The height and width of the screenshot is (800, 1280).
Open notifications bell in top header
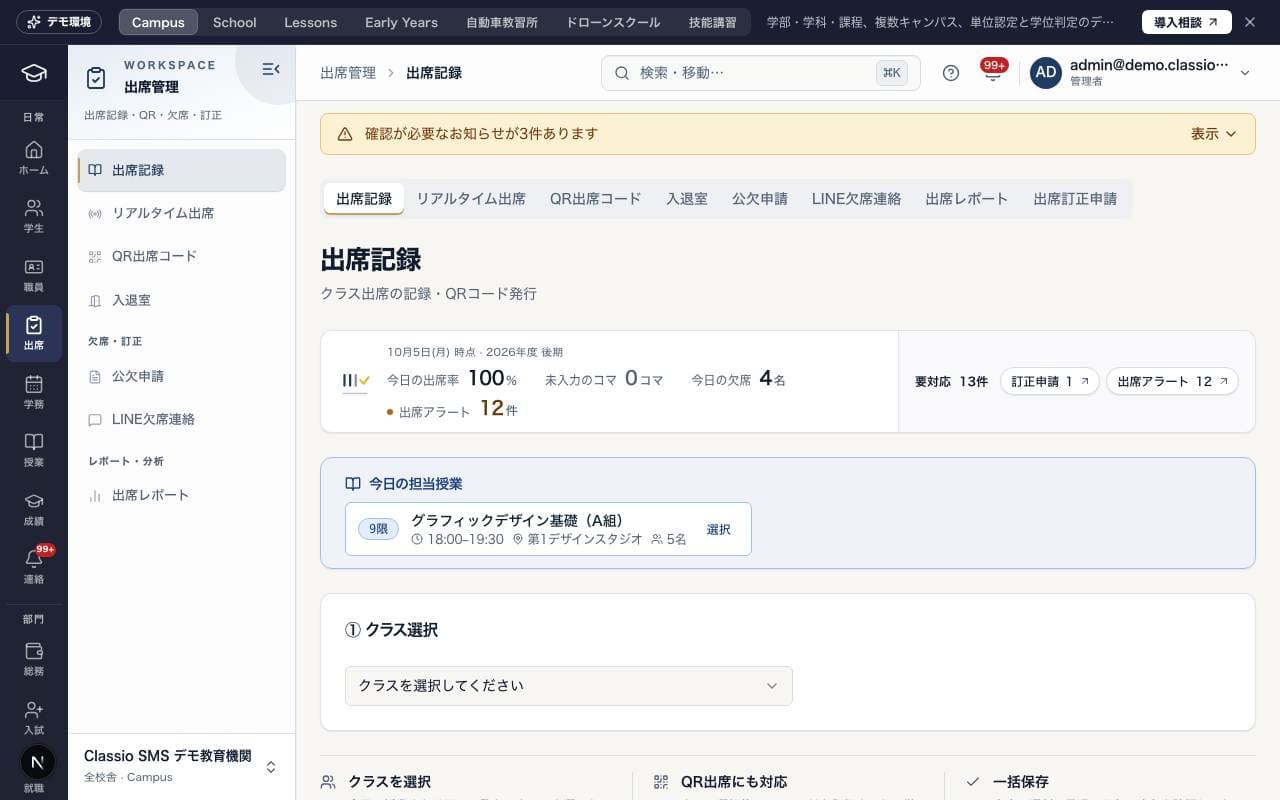tap(993, 73)
